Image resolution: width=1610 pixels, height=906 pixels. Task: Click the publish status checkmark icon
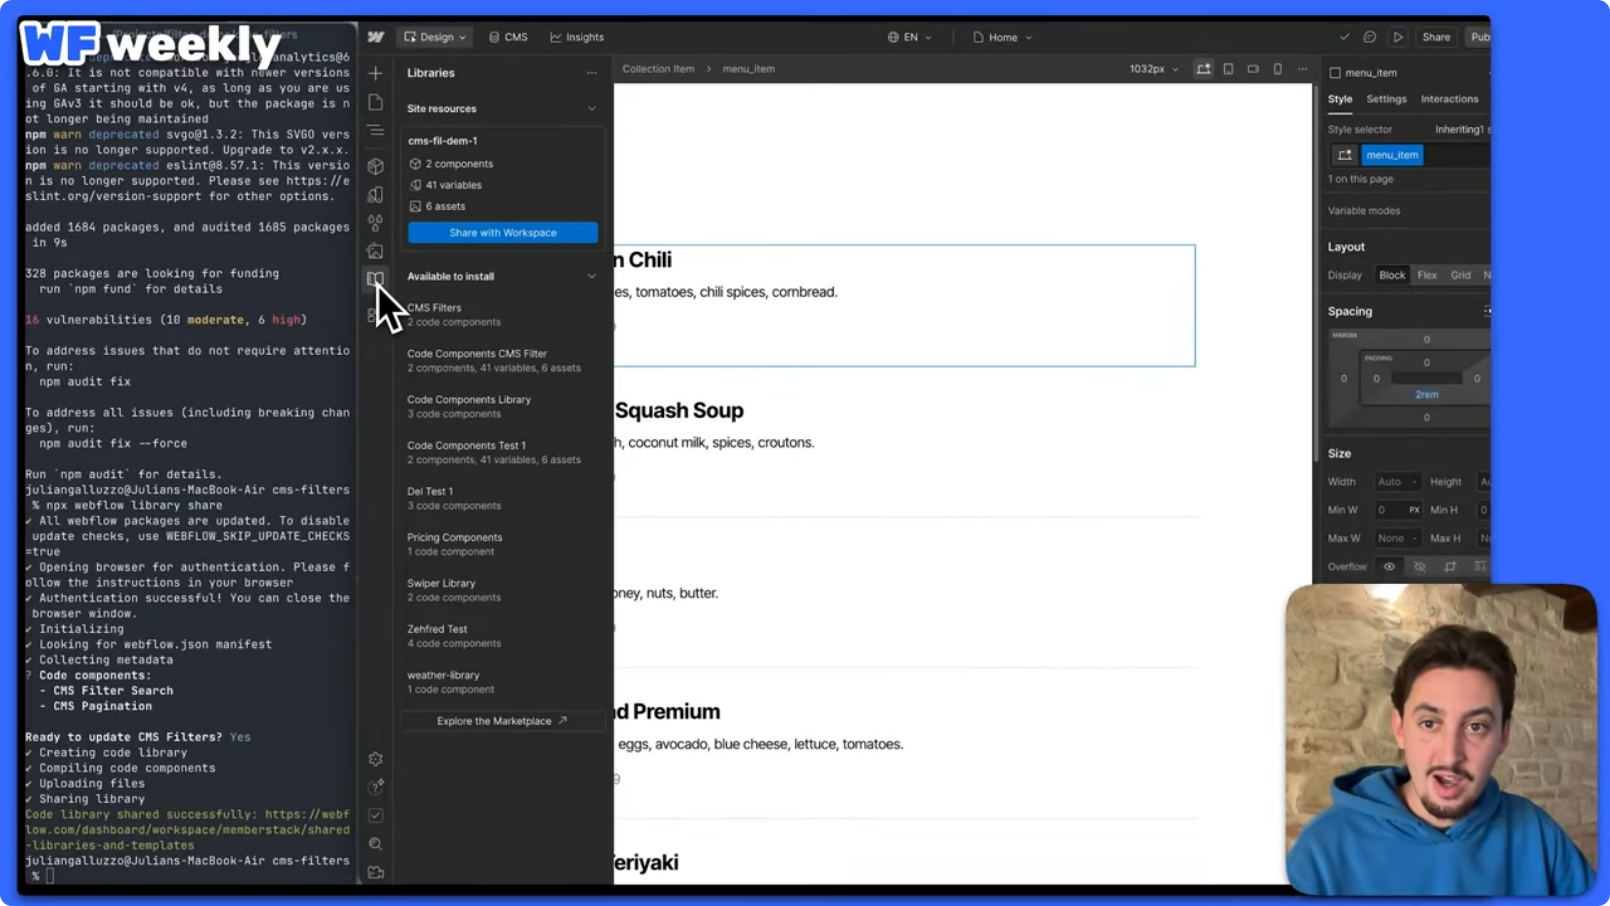tap(1344, 37)
